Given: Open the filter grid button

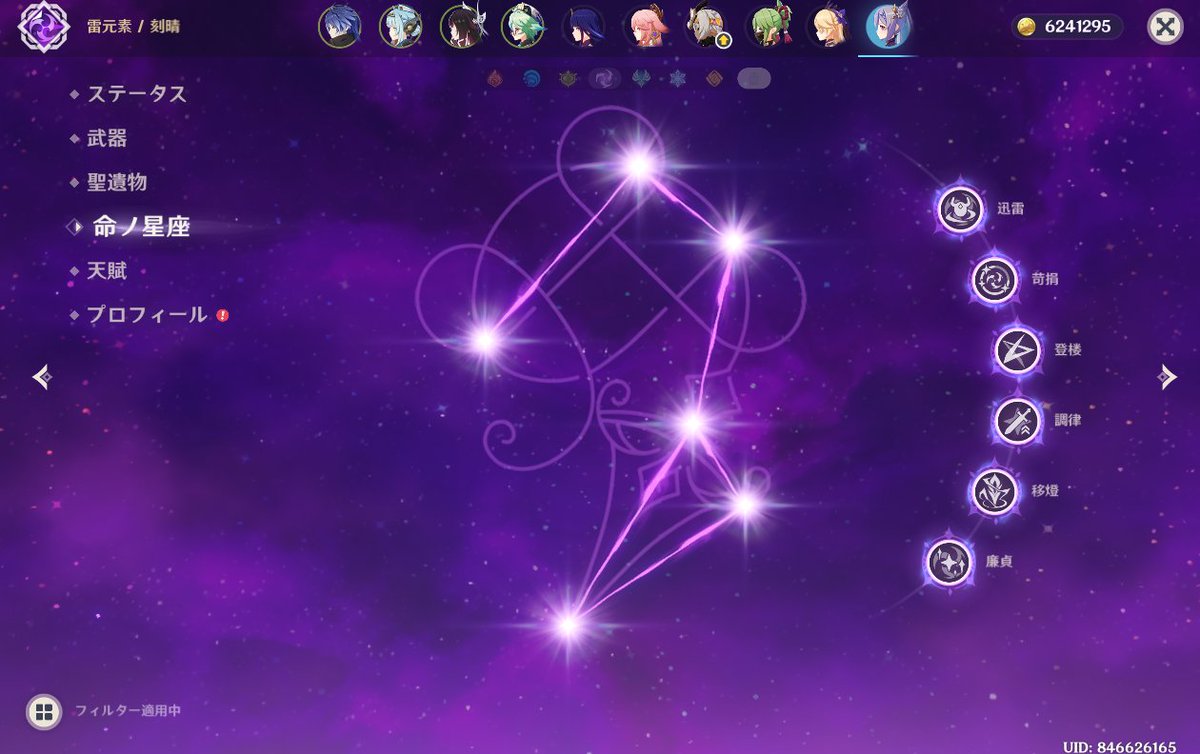Looking at the screenshot, I should tap(43, 711).
